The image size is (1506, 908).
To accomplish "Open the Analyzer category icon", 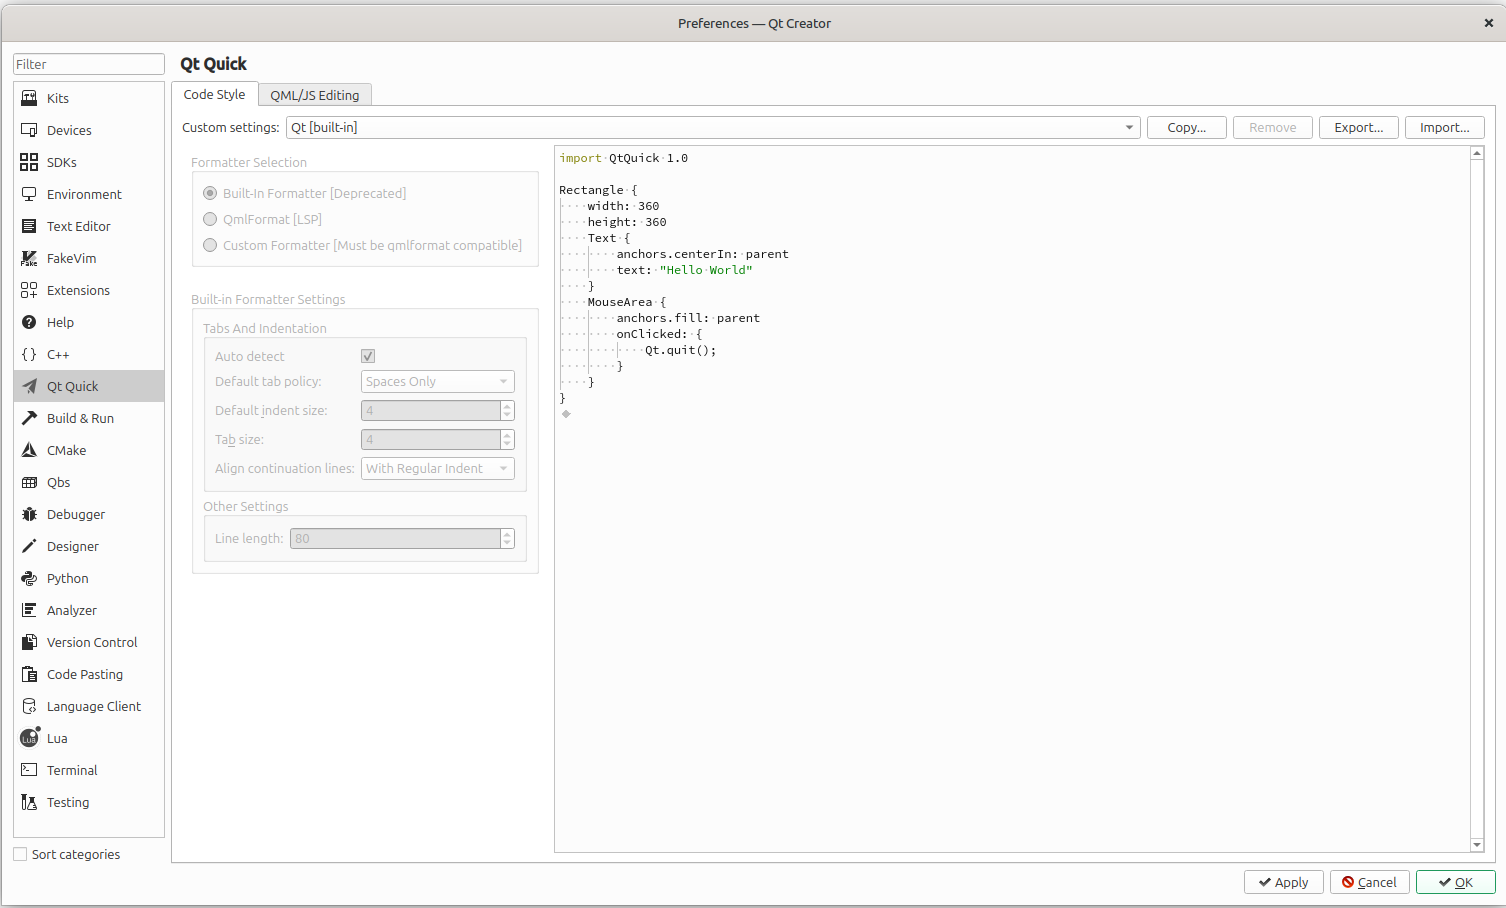I will point(29,610).
